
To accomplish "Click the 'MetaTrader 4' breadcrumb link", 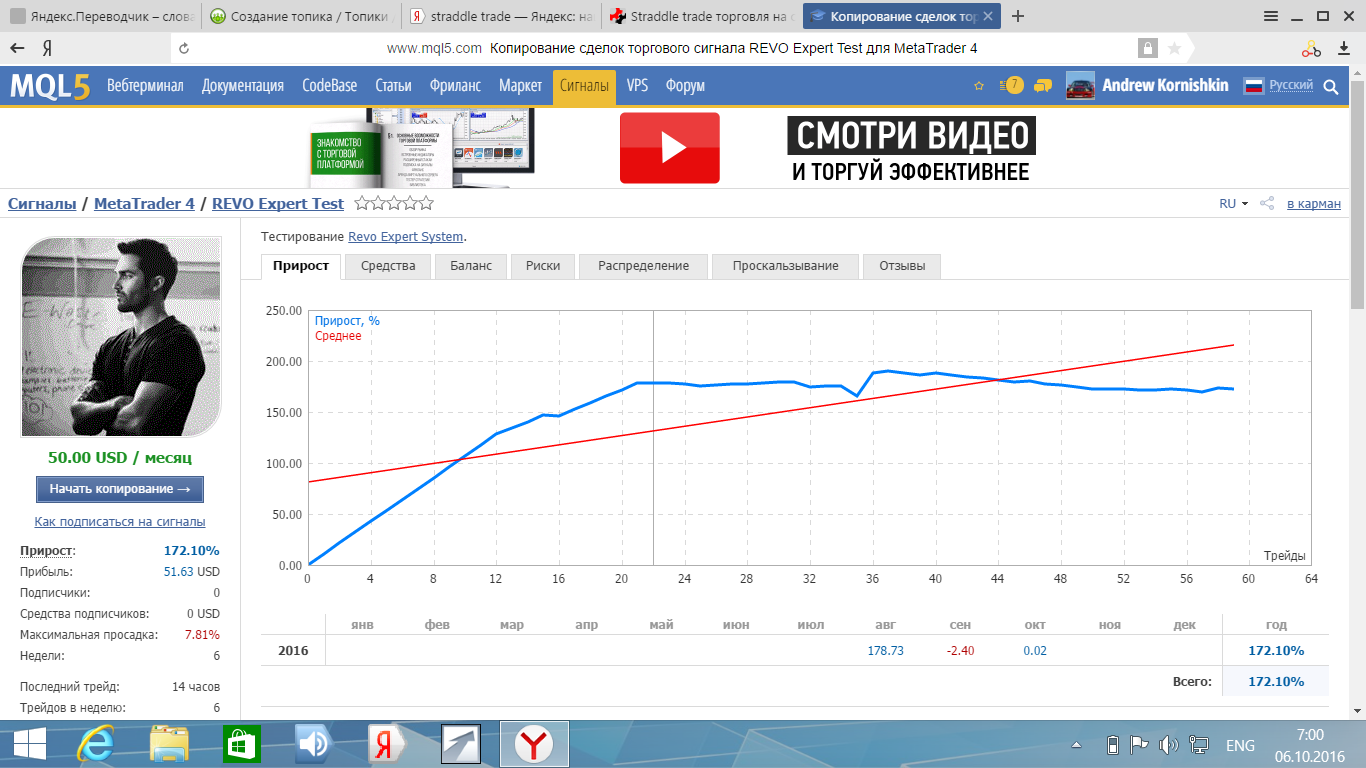I will (x=144, y=204).
